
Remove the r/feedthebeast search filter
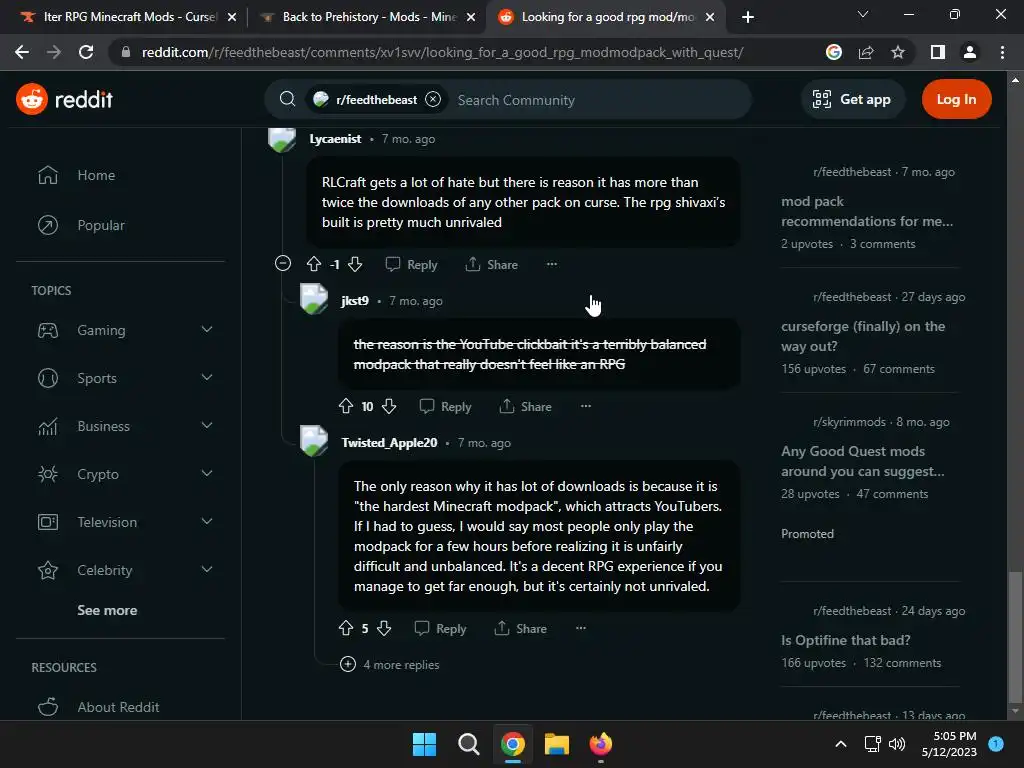433,99
